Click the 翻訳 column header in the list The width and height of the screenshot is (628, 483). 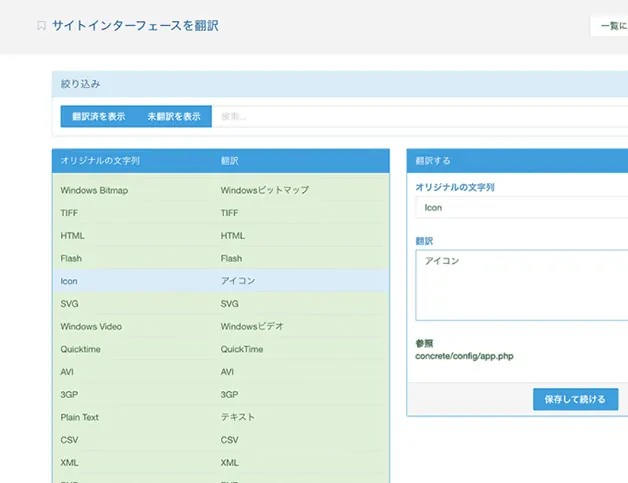[229, 161]
